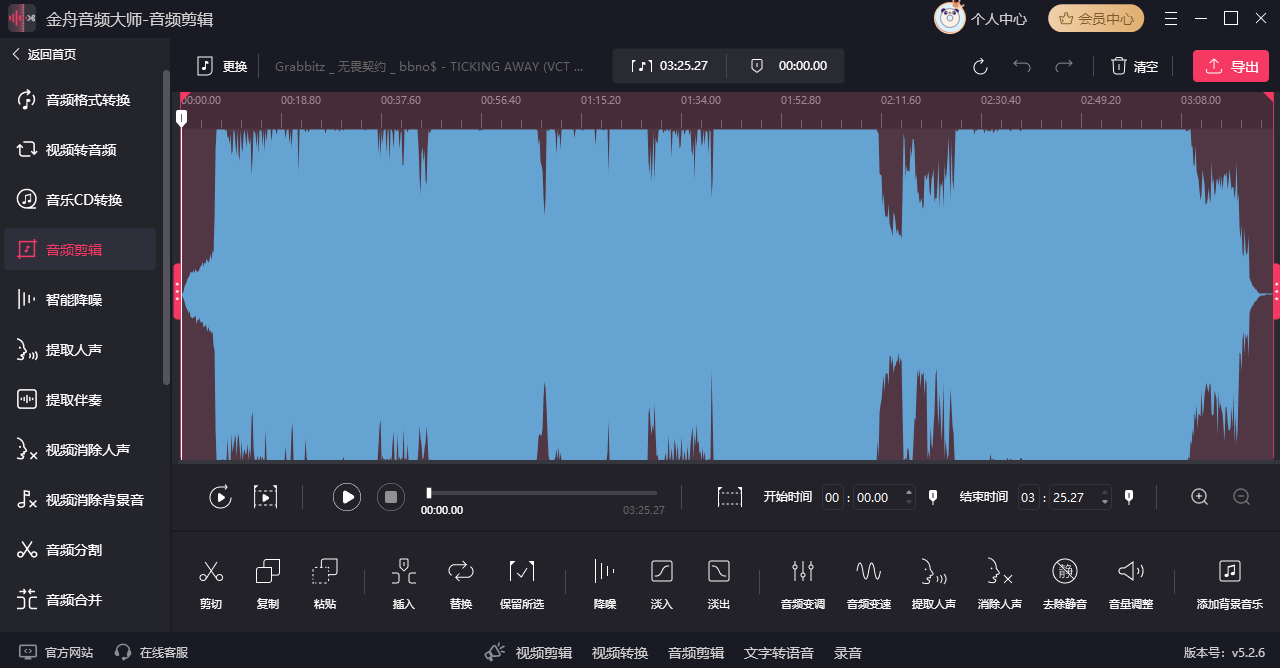Image resolution: width=1280 pixels, height=668 pixels.
Task: Click the undo arrow icon
Action: (1022, 66)
